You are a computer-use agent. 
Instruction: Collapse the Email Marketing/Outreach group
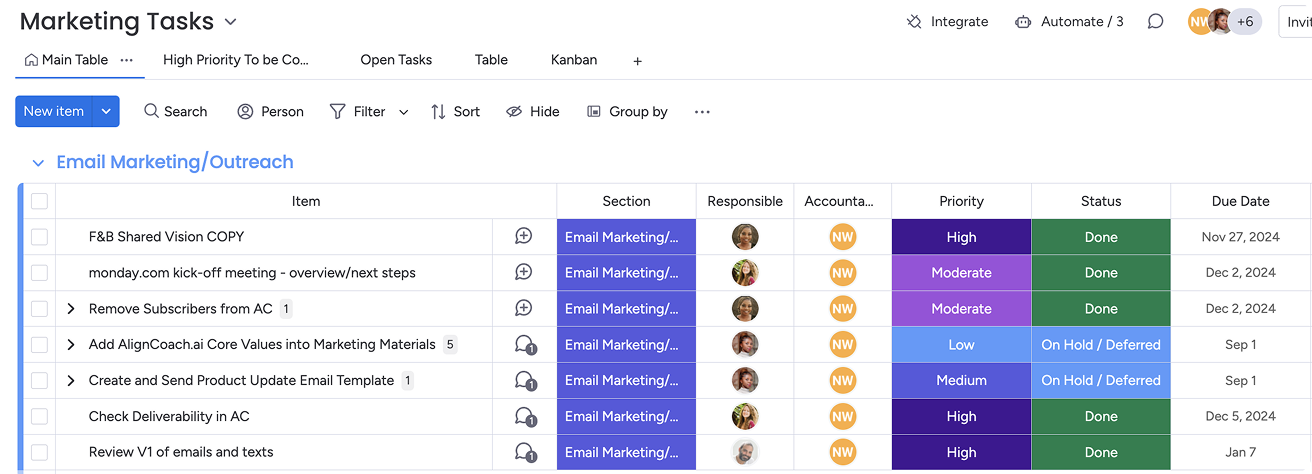coord(38,162)
